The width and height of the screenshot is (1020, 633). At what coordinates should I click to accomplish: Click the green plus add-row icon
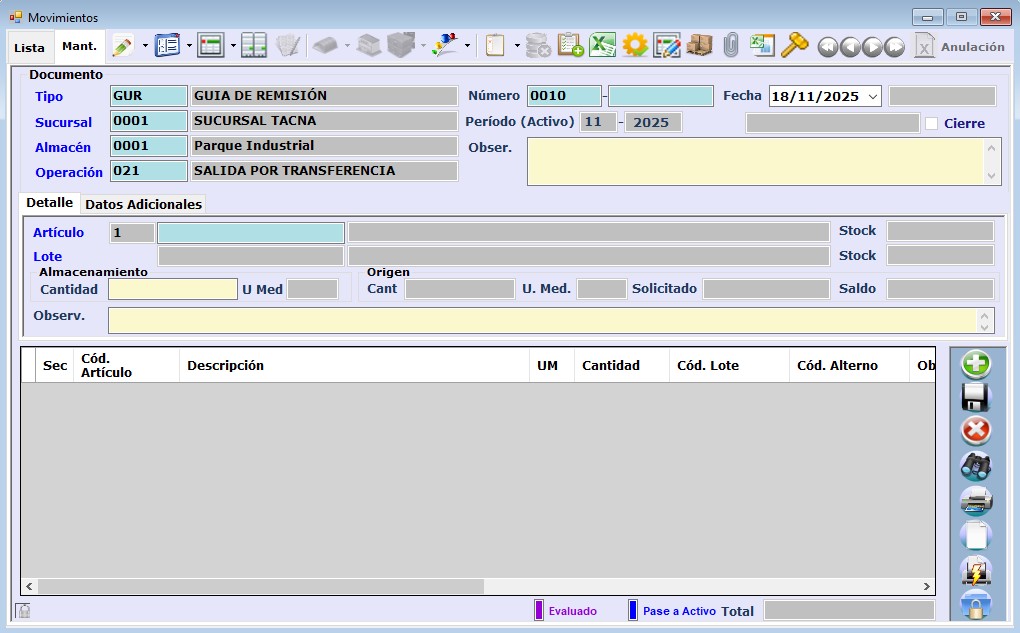click(x=975, y=364)
